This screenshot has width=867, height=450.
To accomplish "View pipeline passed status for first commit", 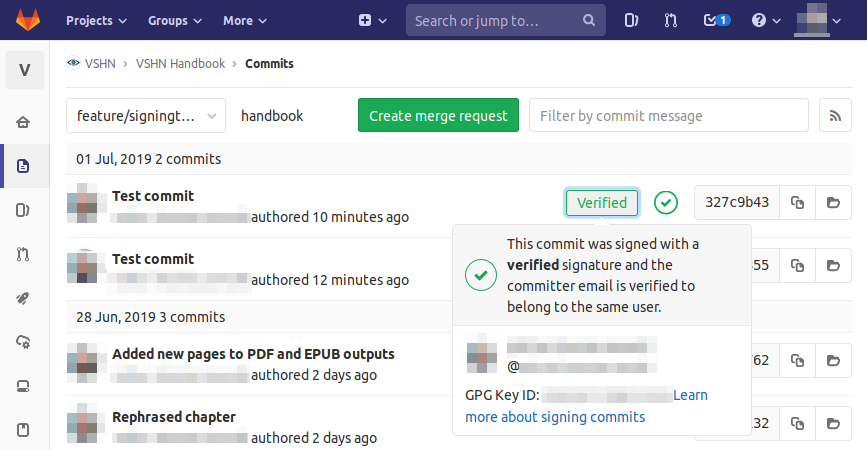I will (666, 202).
